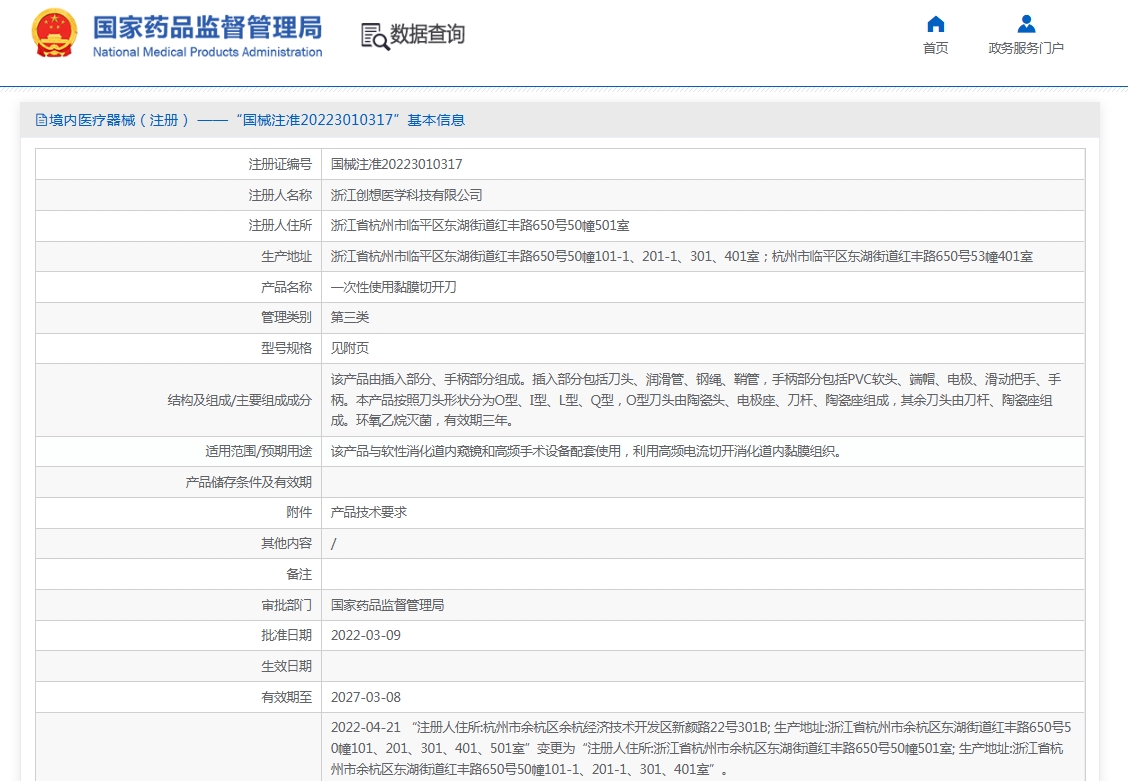The image size is (1128, 781).
Task: Select approval department value 国家药品监督管理局
Action: 387,605
